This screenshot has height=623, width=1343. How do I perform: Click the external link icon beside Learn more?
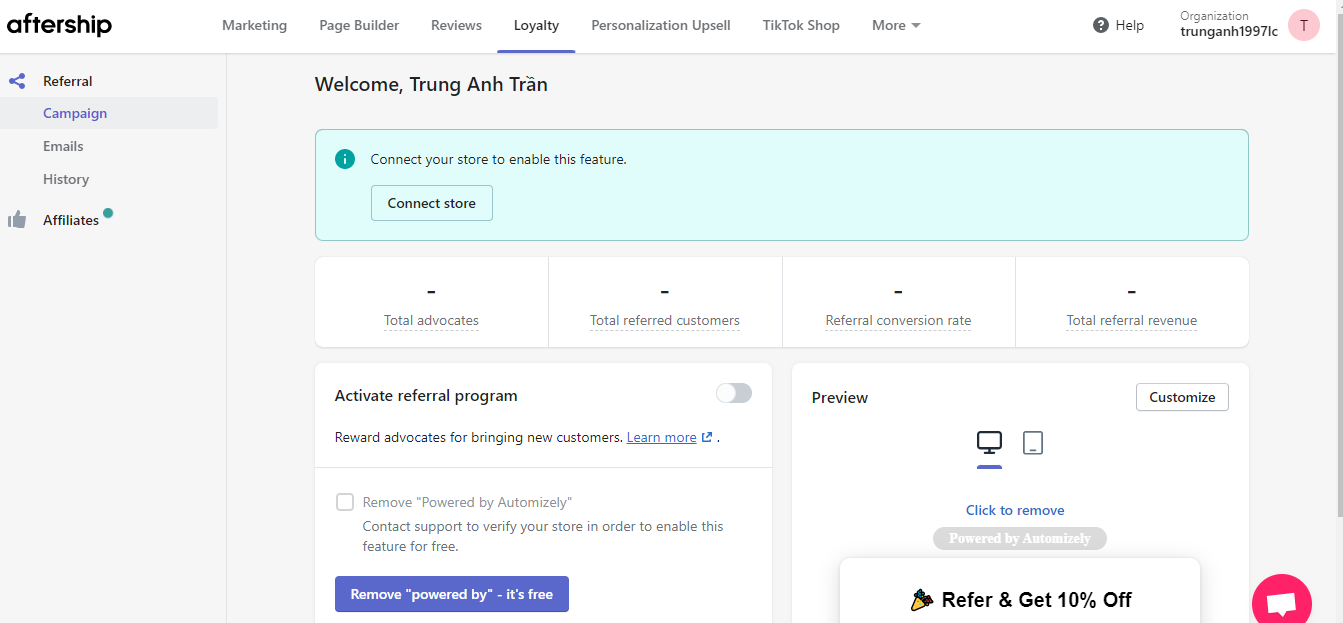pos(707,437)
